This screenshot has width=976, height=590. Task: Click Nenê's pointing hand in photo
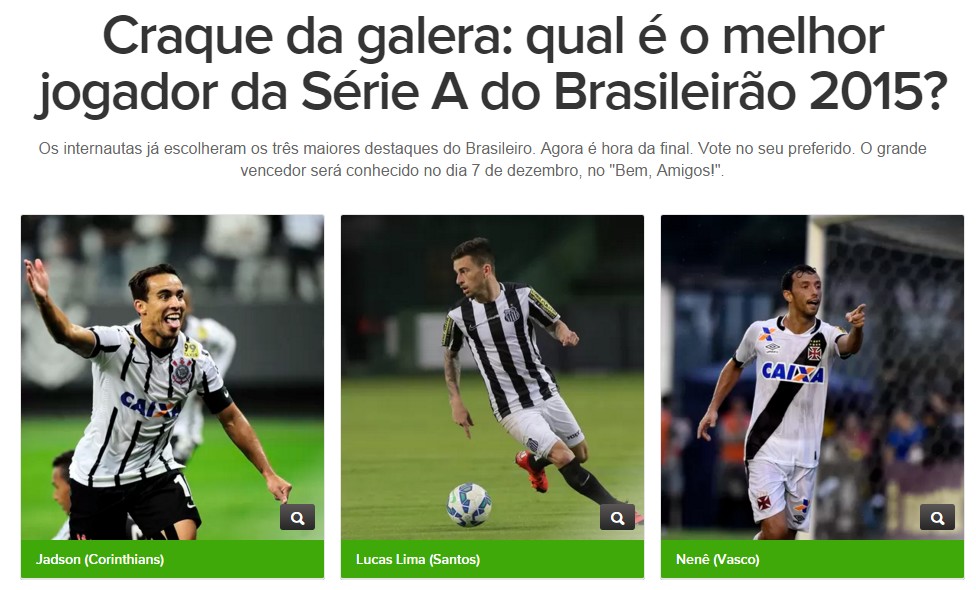[x=856, y=316]
